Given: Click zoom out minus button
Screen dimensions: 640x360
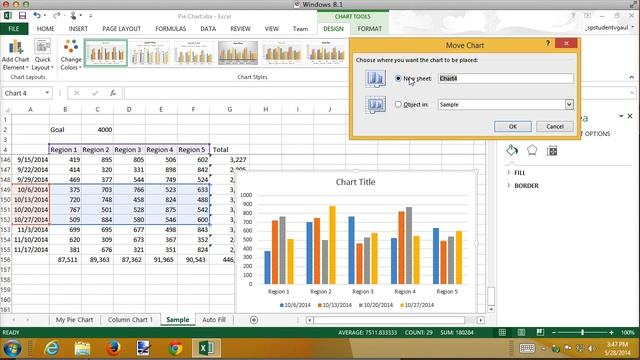Looking at the screenshot, I should point(553,332).
